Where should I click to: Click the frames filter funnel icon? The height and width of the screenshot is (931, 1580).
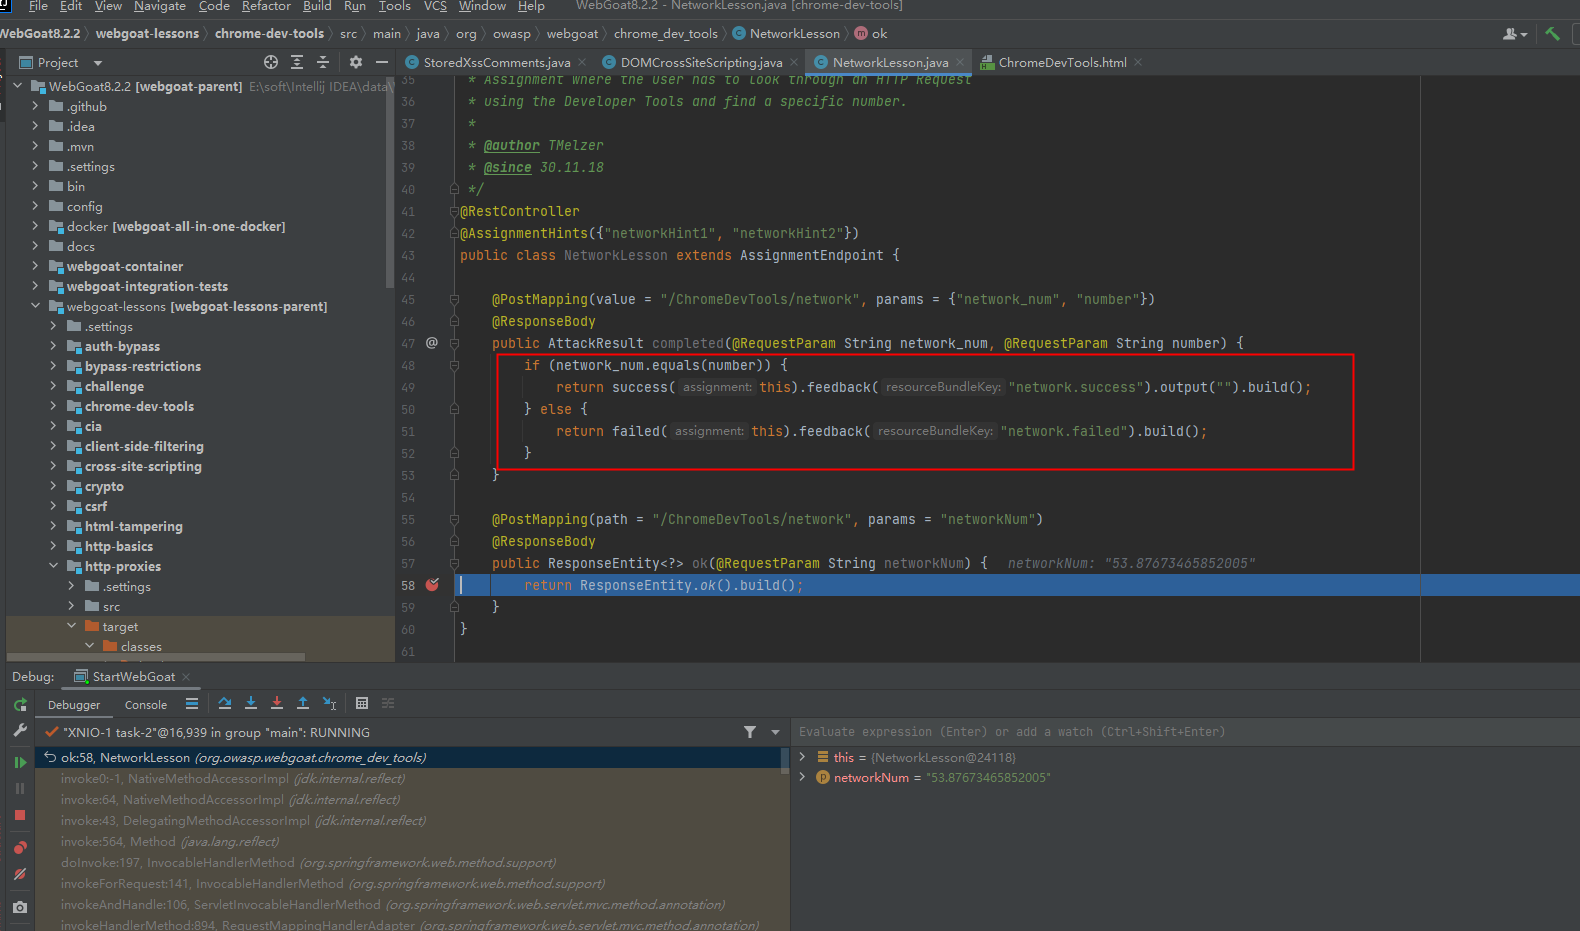point(750,732)
